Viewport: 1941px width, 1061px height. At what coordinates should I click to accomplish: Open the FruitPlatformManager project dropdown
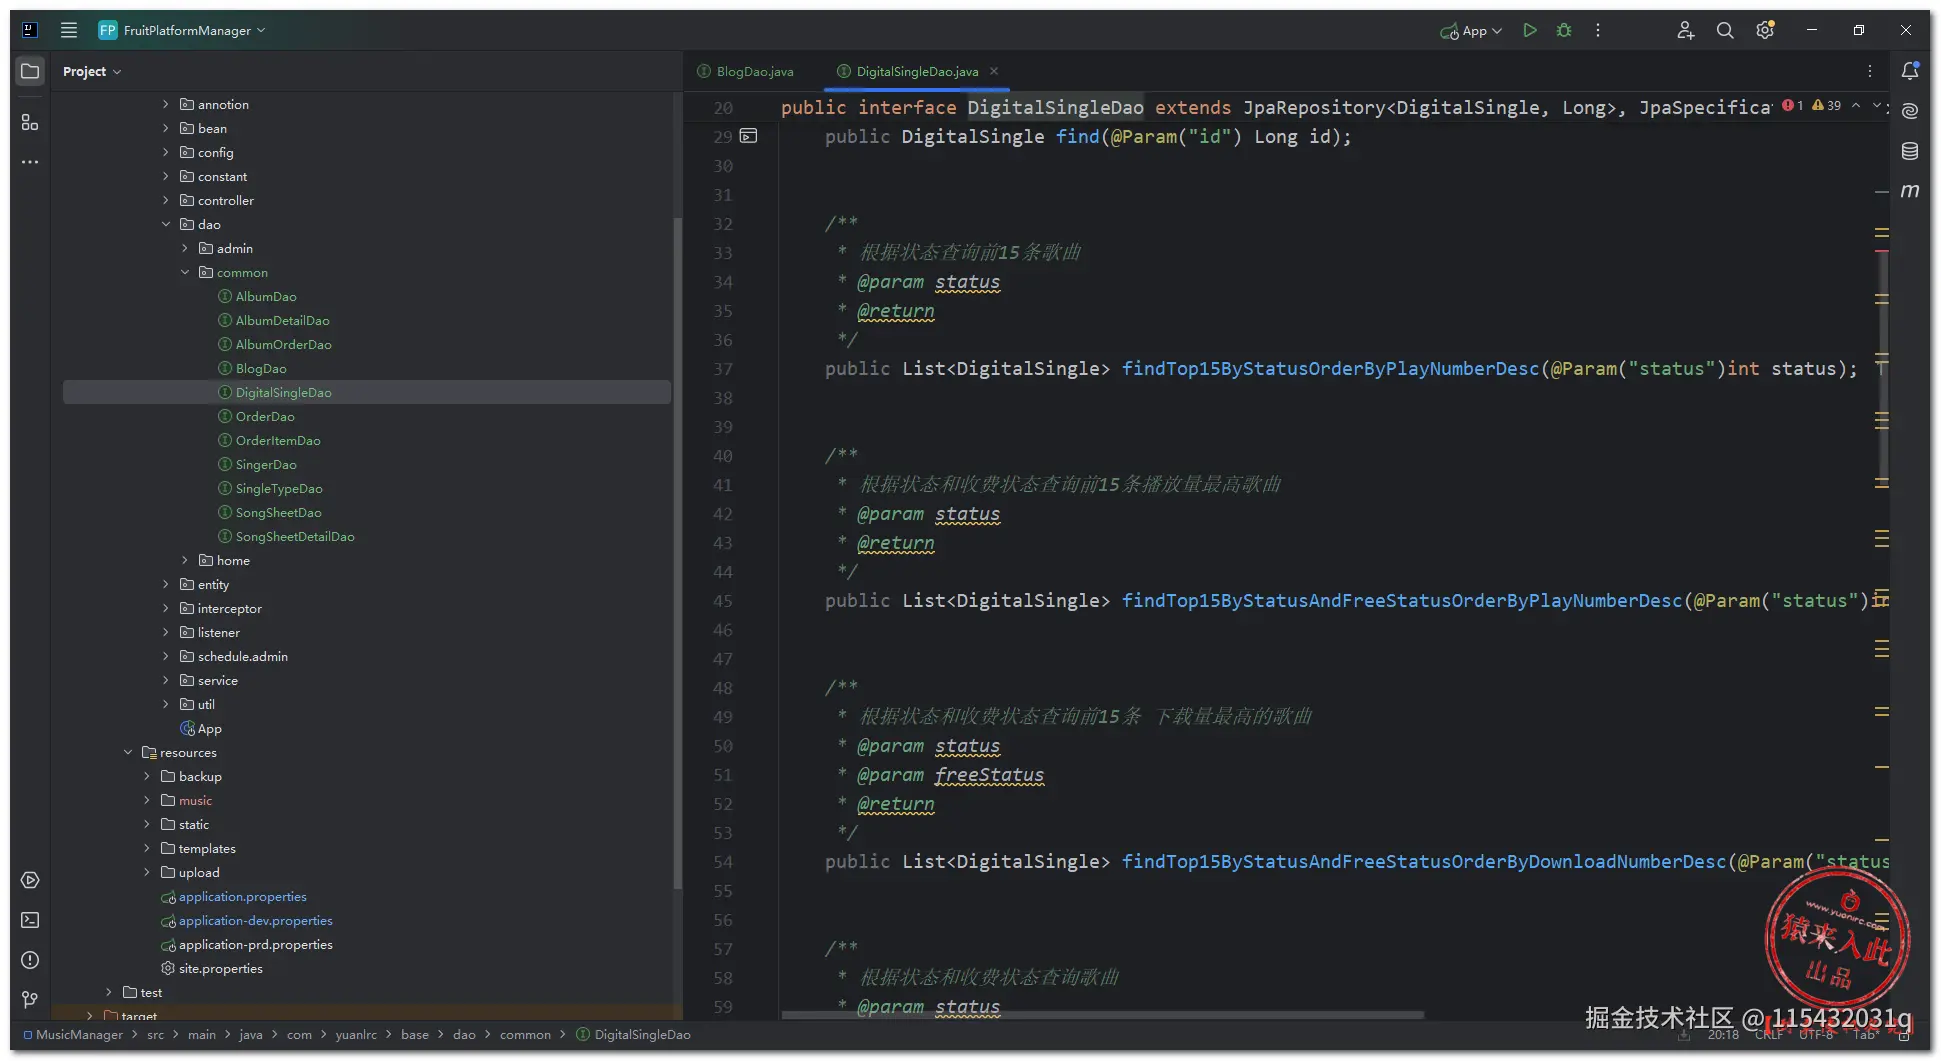tap(182, 30)
